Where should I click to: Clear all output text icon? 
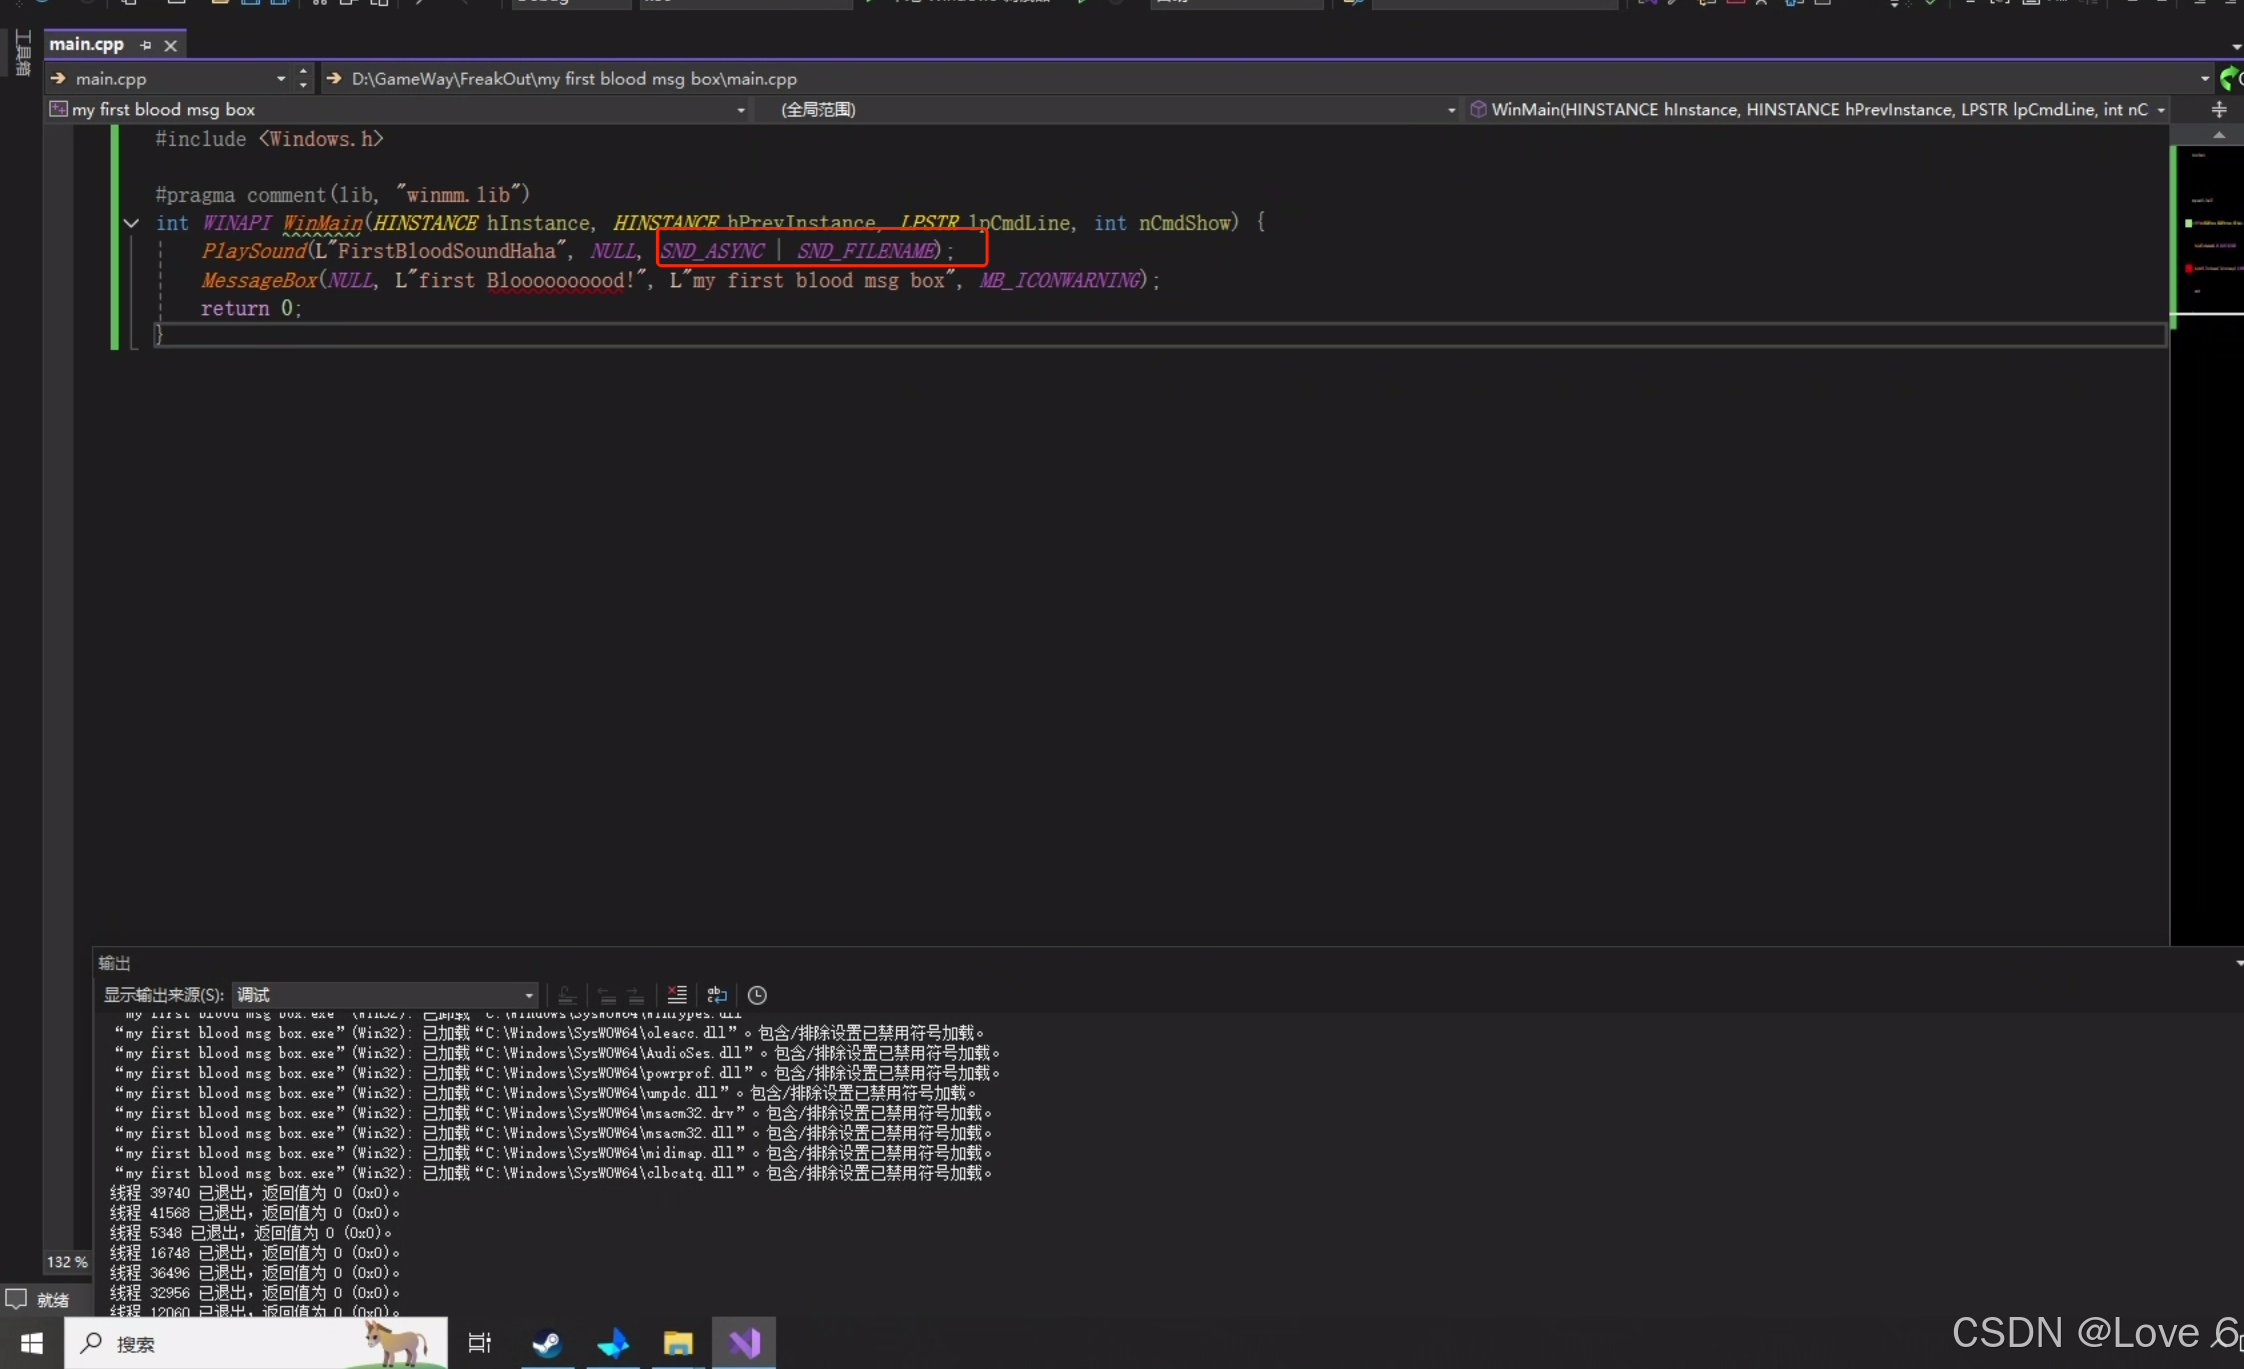(x=677, y=995)
